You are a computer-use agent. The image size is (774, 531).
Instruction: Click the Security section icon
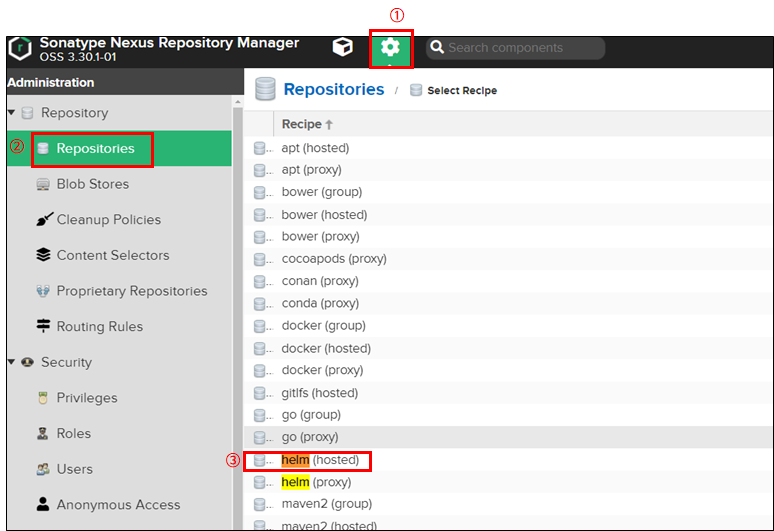28,362
